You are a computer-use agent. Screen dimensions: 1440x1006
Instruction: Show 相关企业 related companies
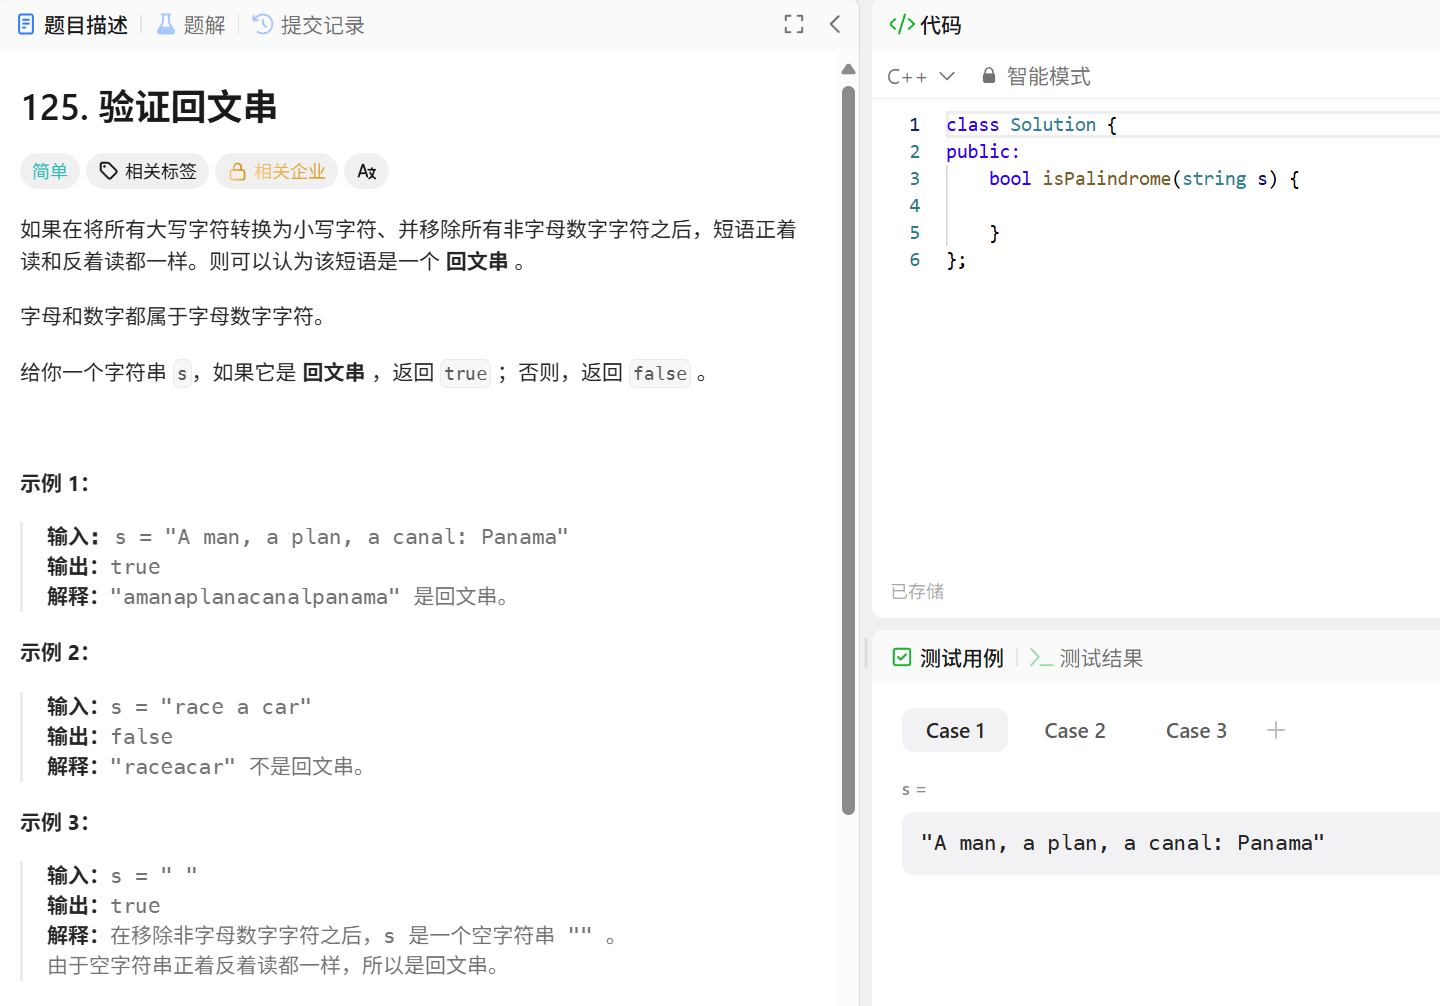click(x=277, y=171)
